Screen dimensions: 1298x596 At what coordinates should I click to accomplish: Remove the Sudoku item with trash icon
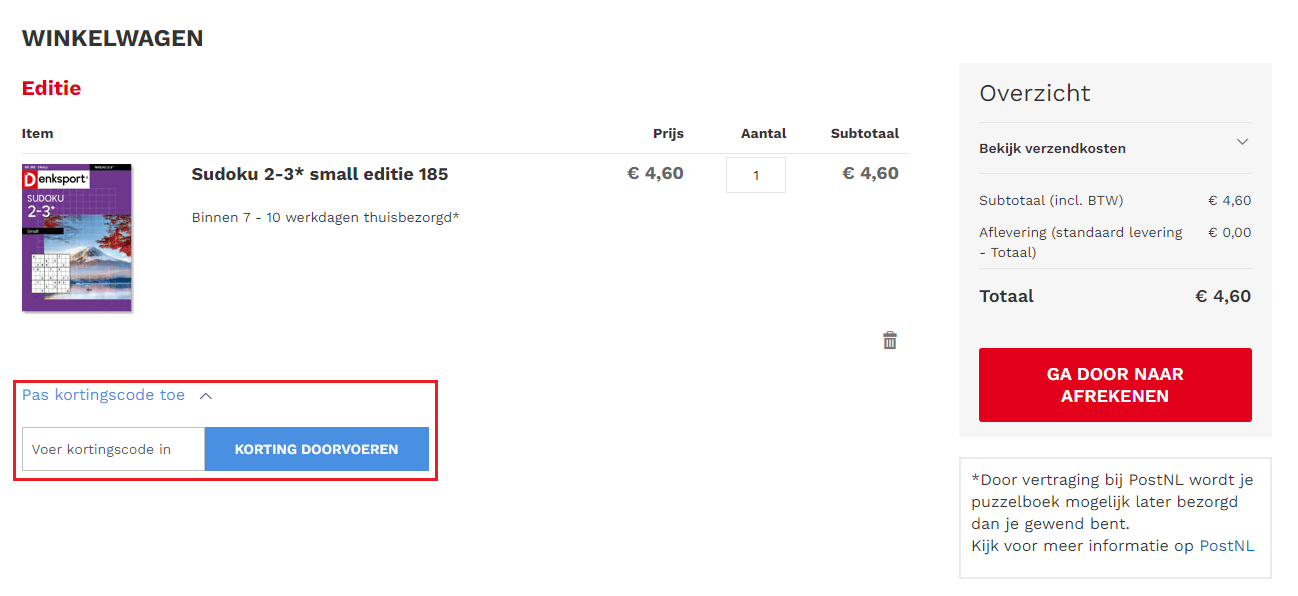tap(889, 341)
